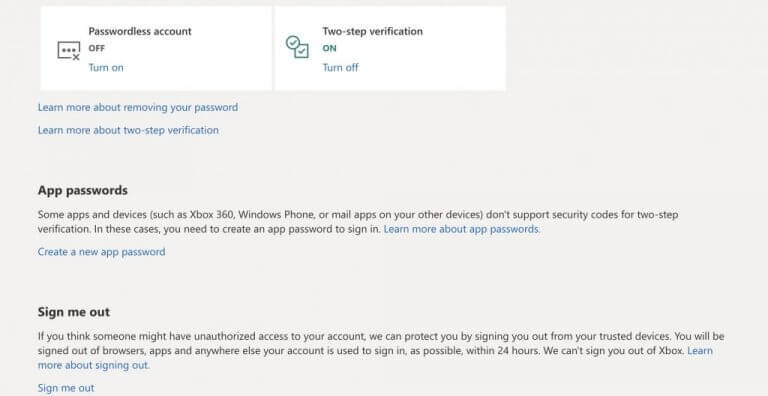
Task: Click the App passwords section heading
Action: [83, 190]
